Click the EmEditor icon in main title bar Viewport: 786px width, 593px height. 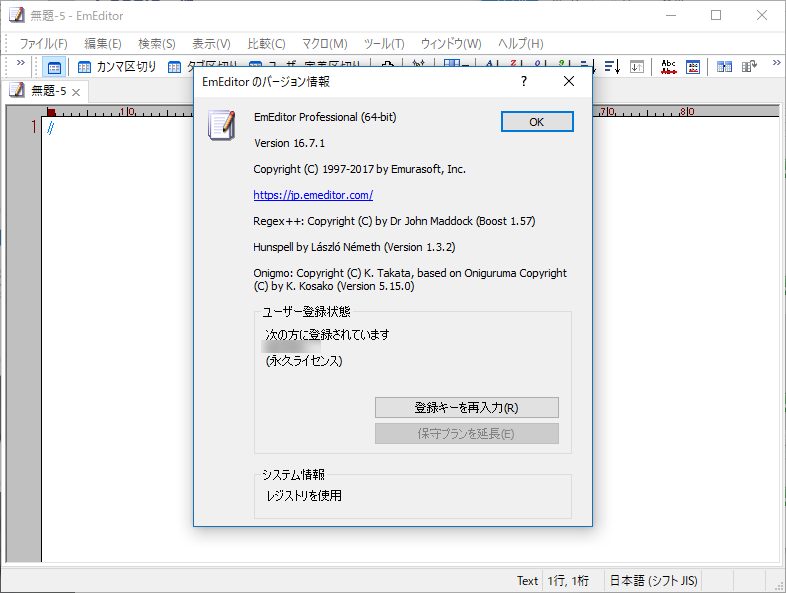pyautogui.click(x=16, y=15)
